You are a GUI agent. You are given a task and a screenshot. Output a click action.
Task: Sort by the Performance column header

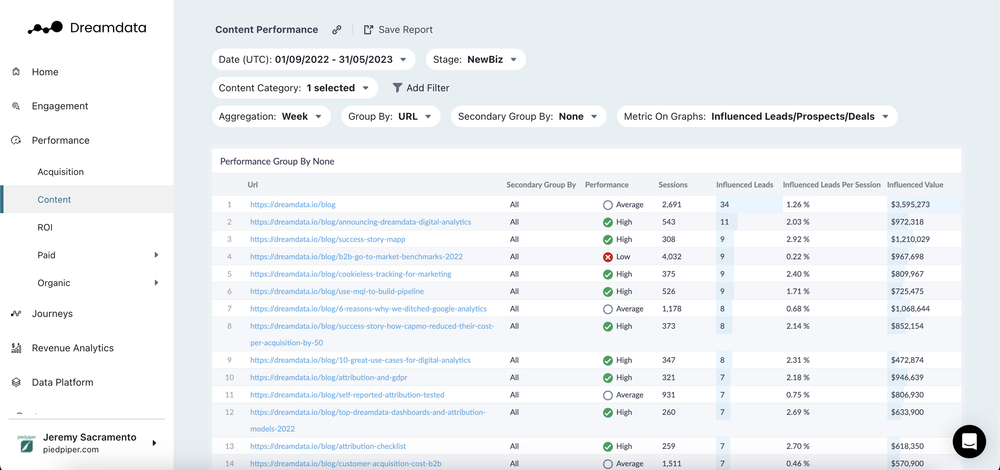click(x=607, y=185)
